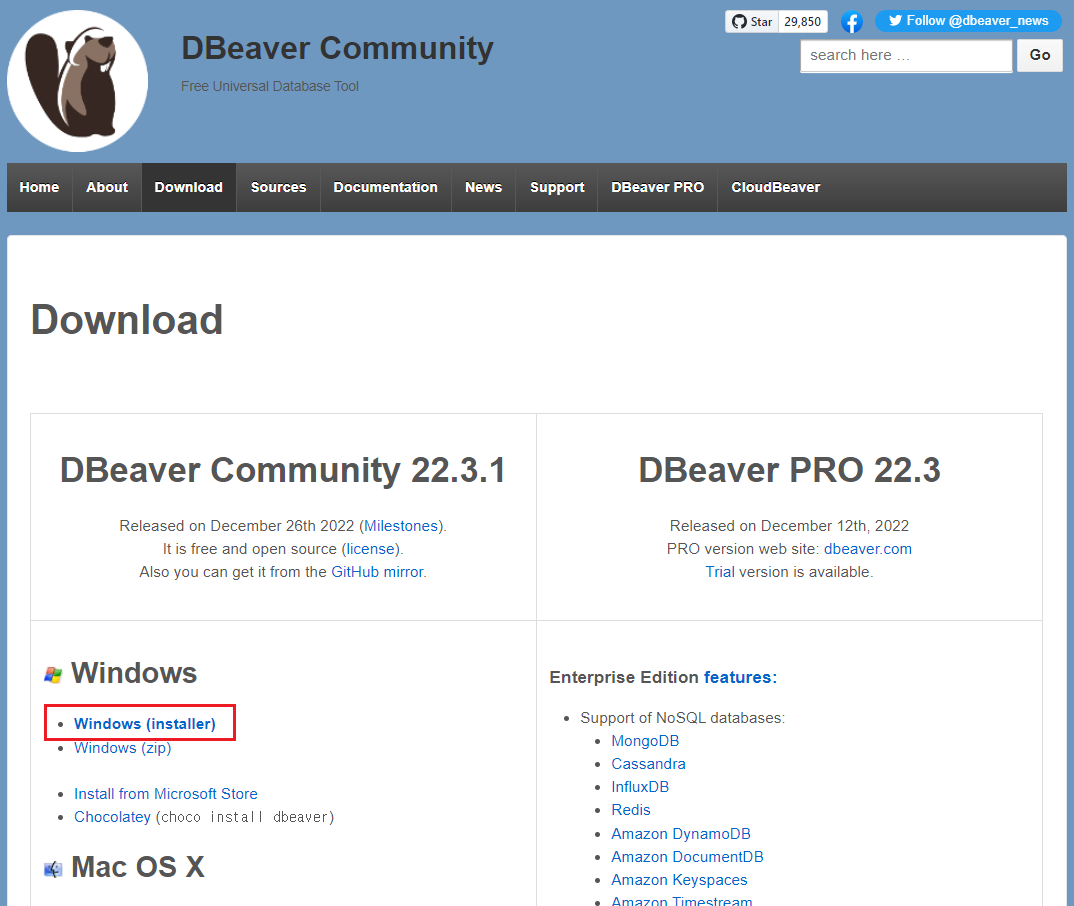Open the About menu item
The image size is (1074, 906).
107,187
